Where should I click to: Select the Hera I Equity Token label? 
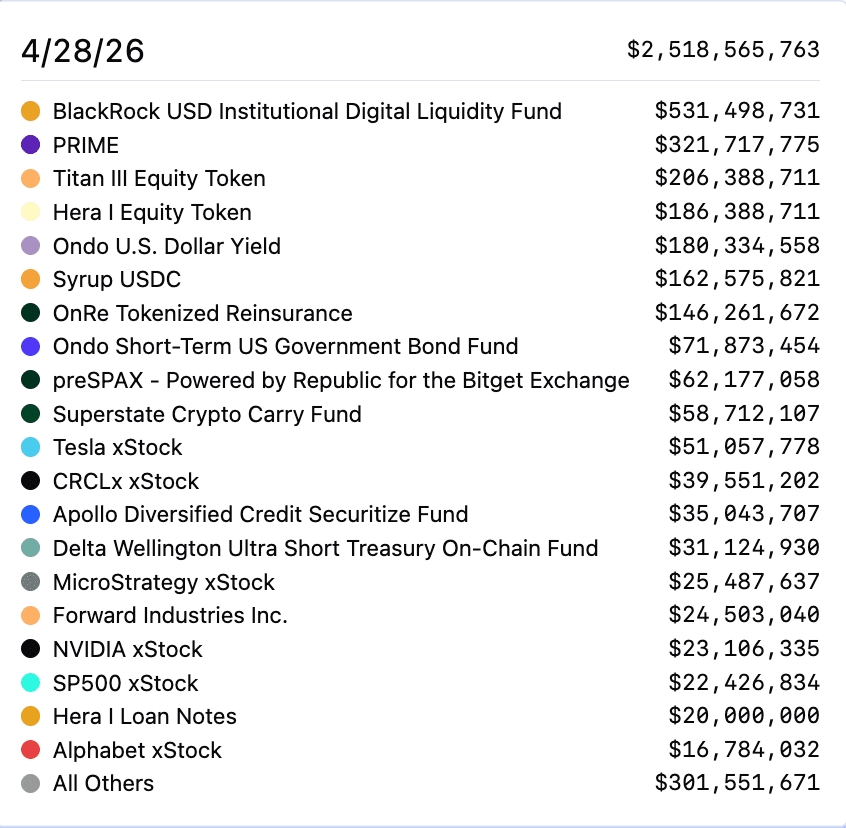click(x=152, y=212)
